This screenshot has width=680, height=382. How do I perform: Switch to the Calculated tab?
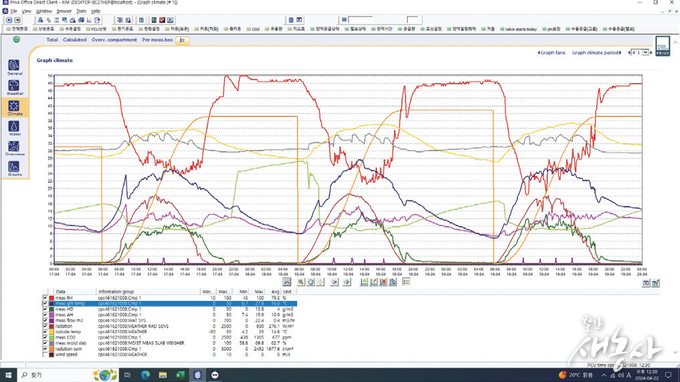pyautogui.click(x=75, y=39)
